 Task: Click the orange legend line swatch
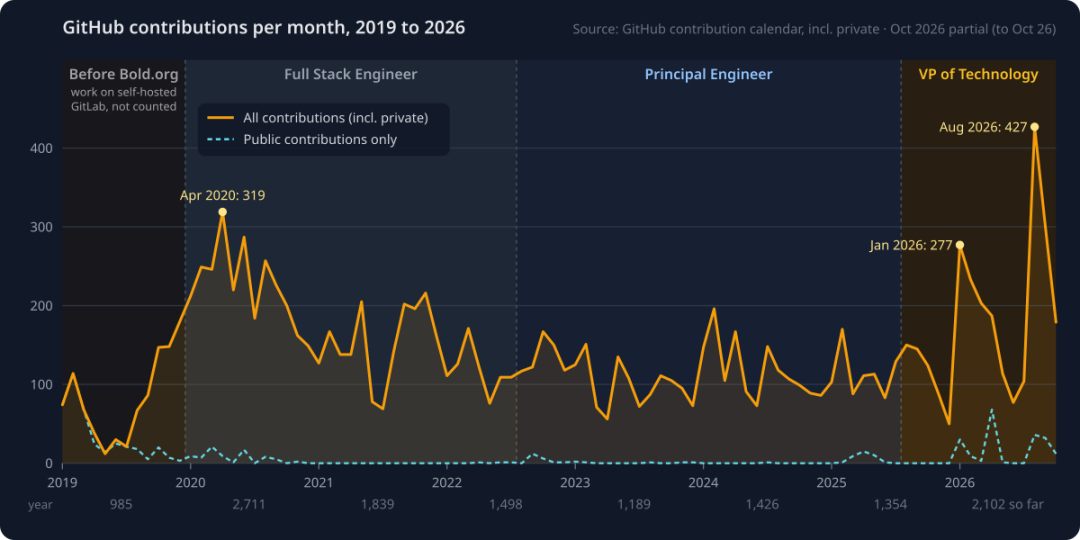pos(220,118)
